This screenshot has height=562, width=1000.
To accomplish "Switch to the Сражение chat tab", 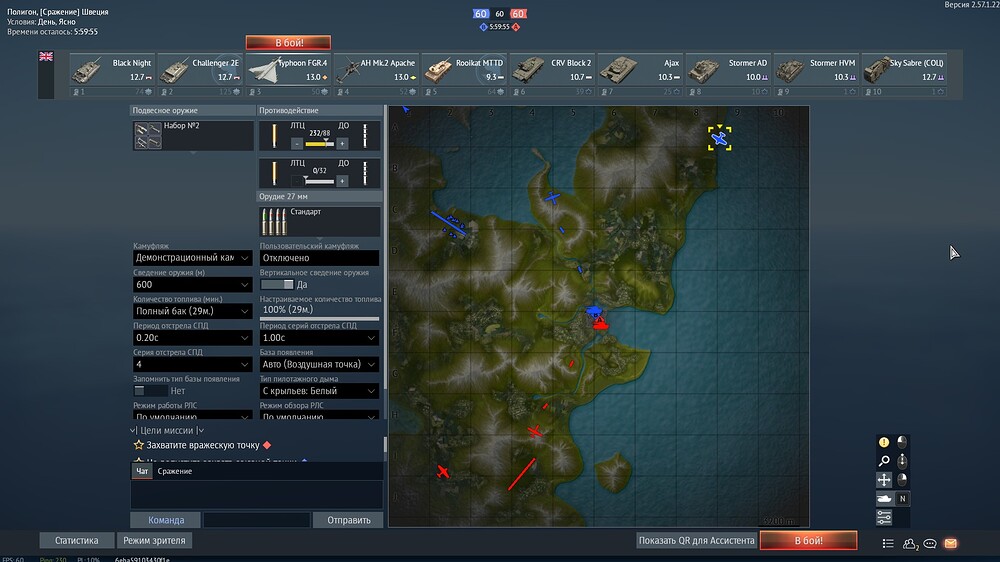I will point(175,471).
